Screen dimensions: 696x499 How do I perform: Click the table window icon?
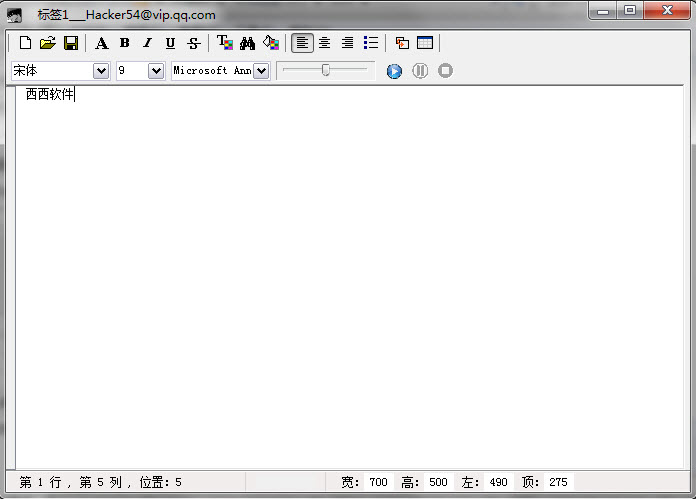coord(425,43)
